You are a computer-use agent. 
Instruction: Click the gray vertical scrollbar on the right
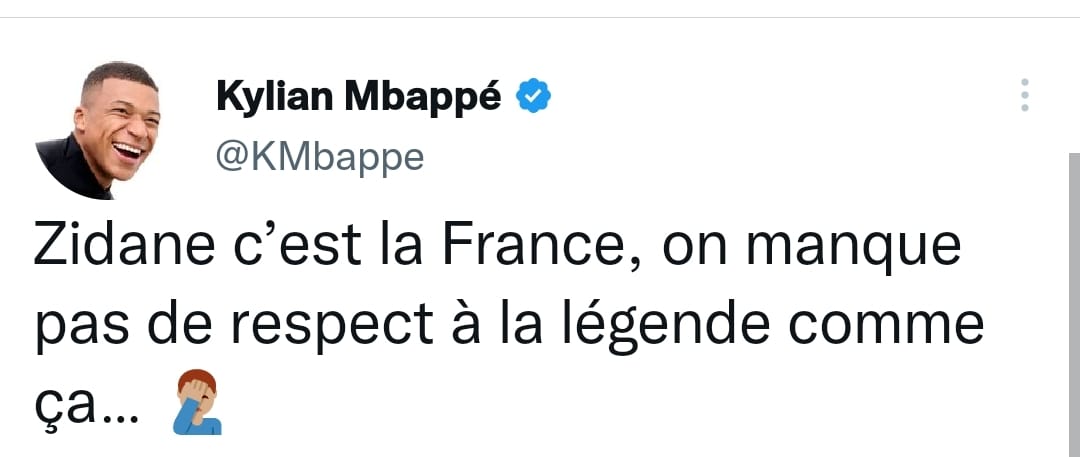1073,300
